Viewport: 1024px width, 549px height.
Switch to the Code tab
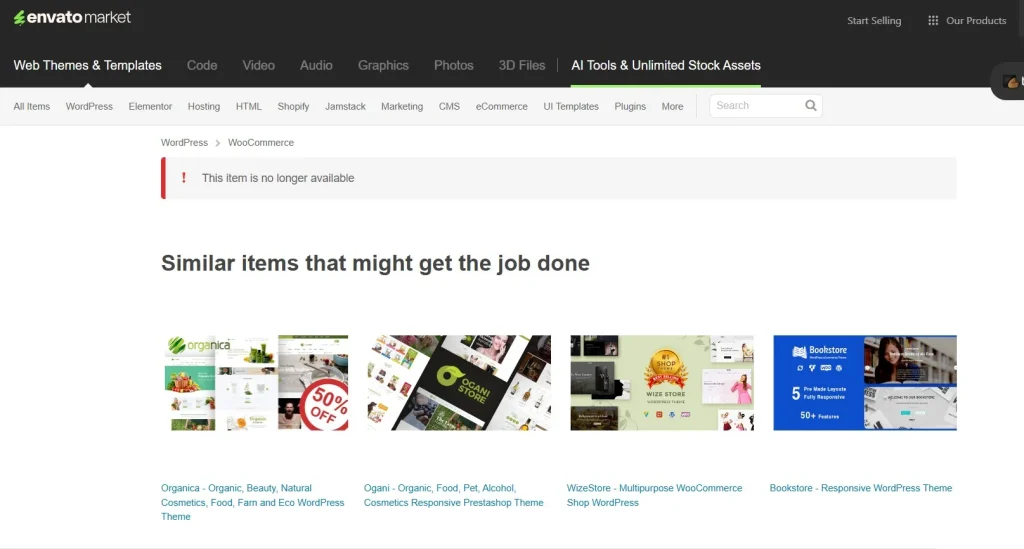(x=202, y=65)
